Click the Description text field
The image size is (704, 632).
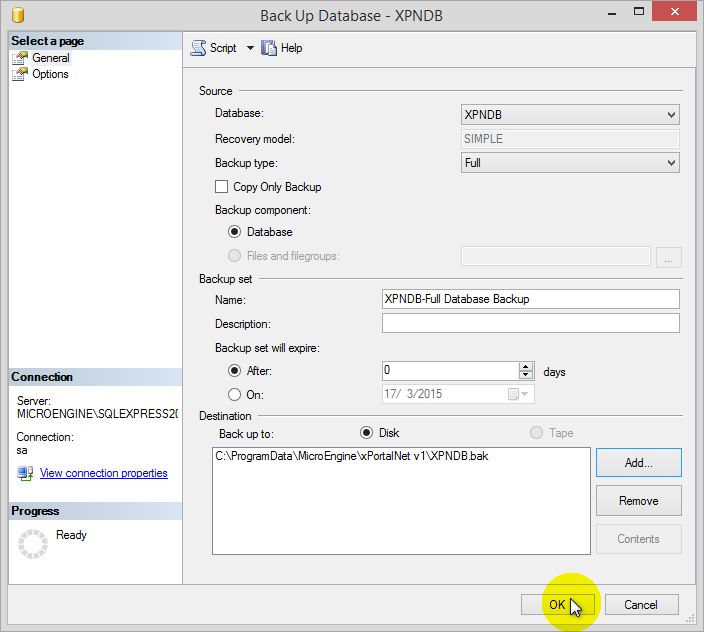click(530, 323)
